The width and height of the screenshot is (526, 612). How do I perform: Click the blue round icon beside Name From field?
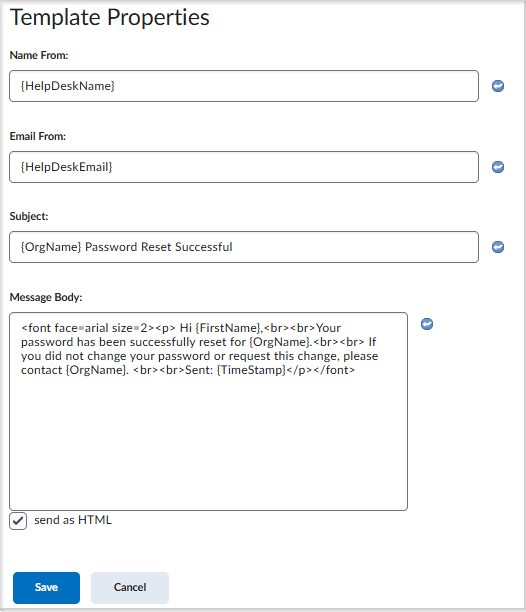498,86
